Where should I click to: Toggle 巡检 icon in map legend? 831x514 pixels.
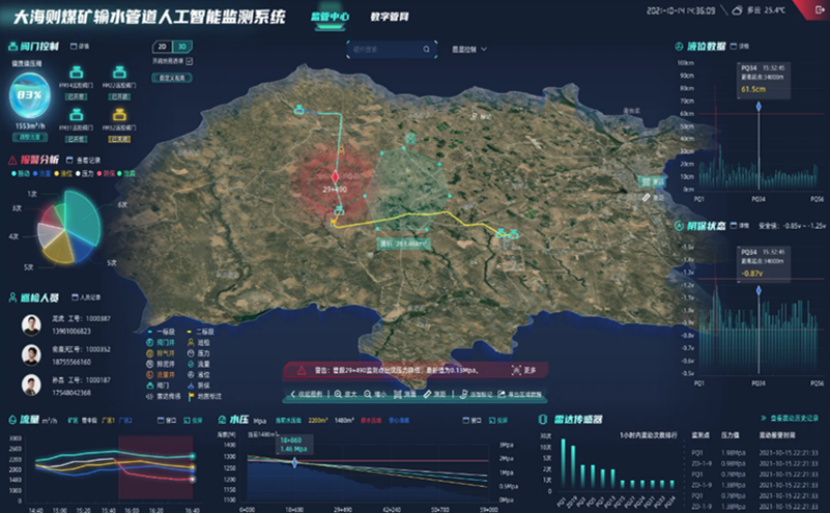coord(191,342)
